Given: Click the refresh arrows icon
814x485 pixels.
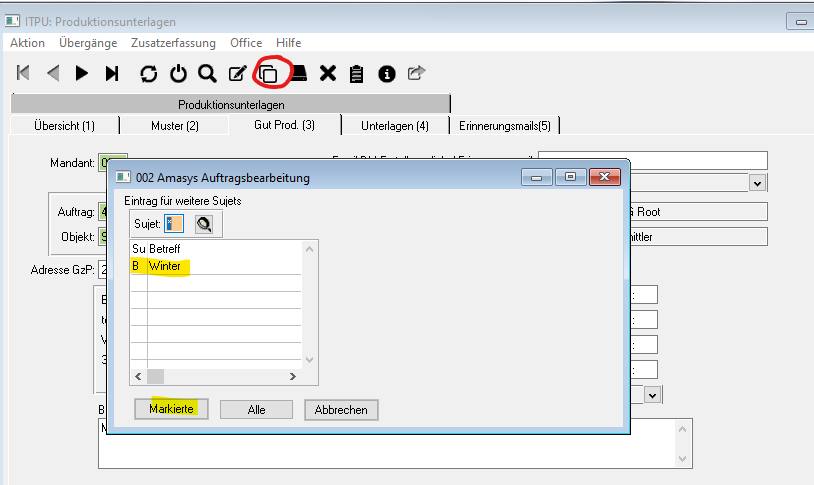Looking at the screenshot, I should point(149,73).
